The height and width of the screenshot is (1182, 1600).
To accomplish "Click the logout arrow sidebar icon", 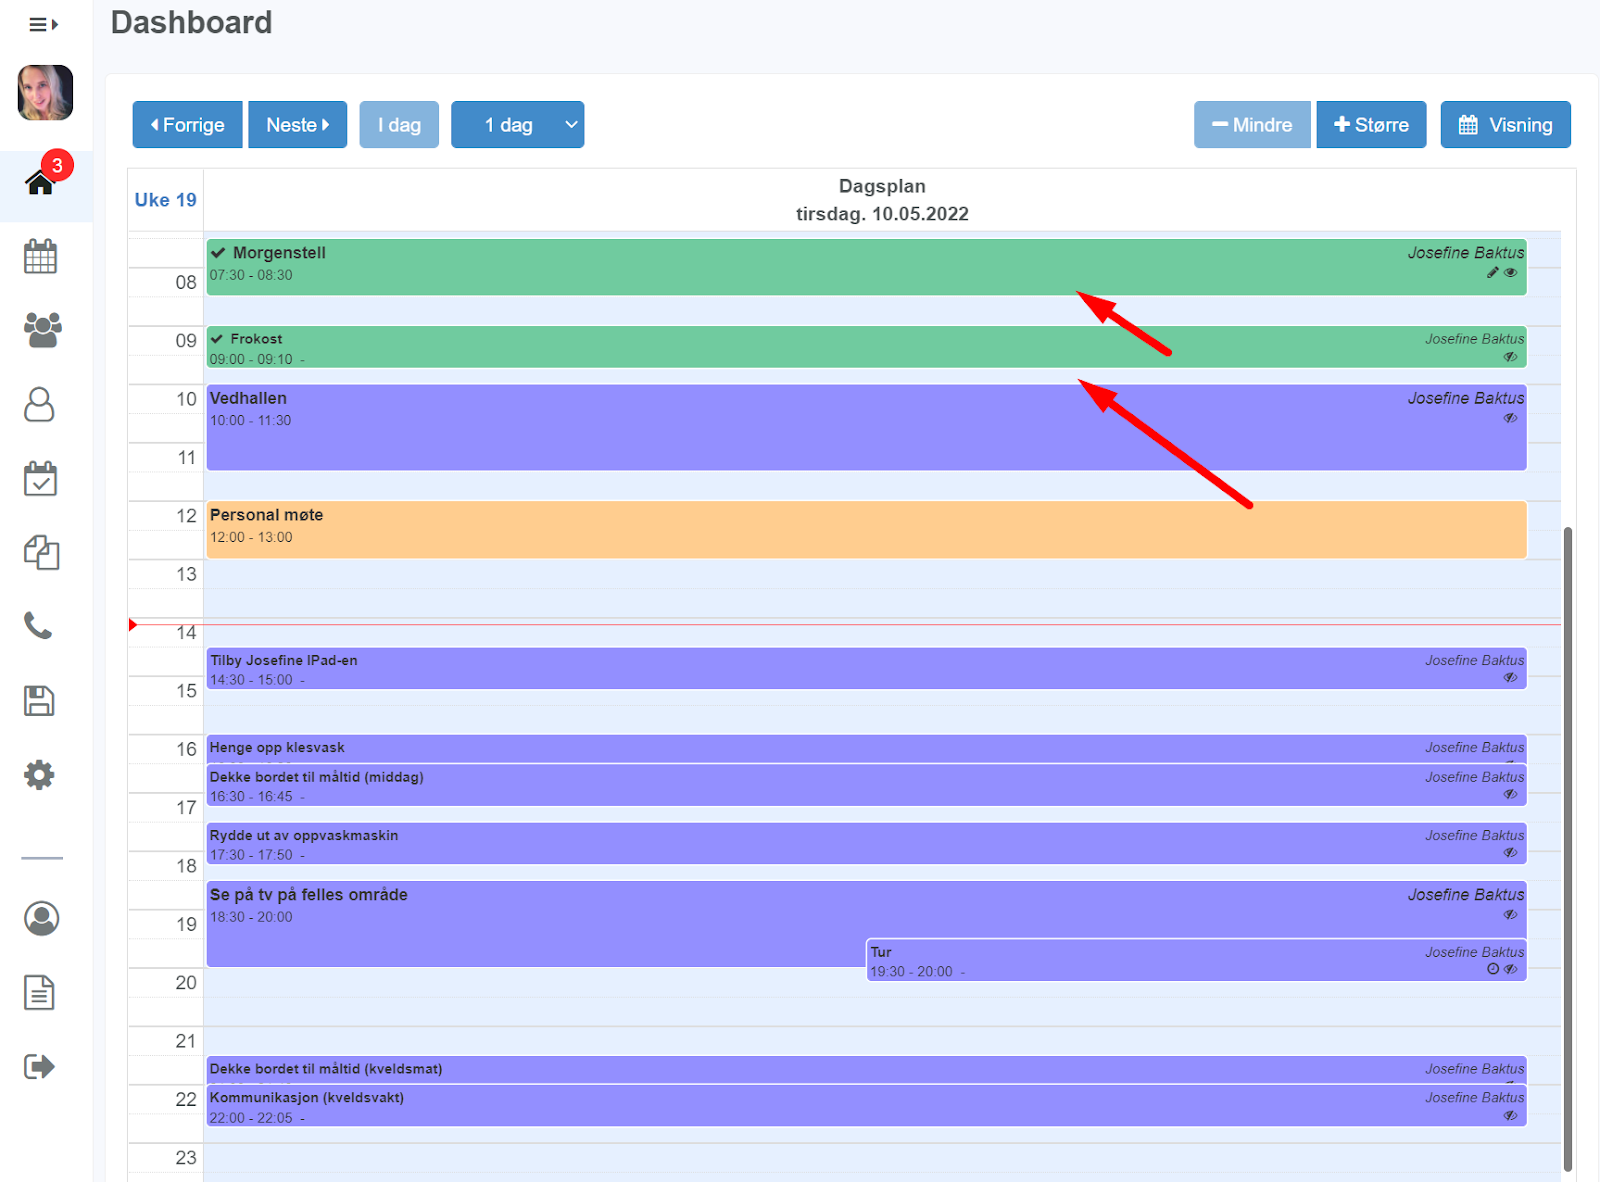I will (39, 1066).
